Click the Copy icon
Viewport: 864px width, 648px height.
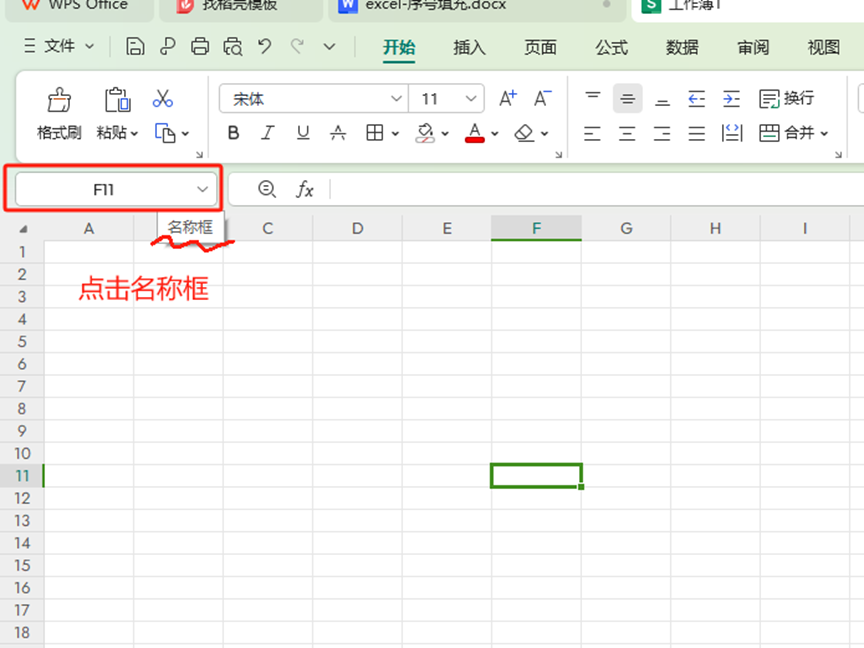(165, 133)
